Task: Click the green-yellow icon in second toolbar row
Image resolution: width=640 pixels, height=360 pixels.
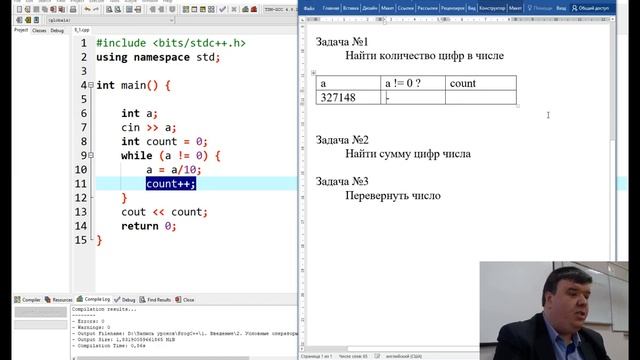Action: click(x=27, y=20)
